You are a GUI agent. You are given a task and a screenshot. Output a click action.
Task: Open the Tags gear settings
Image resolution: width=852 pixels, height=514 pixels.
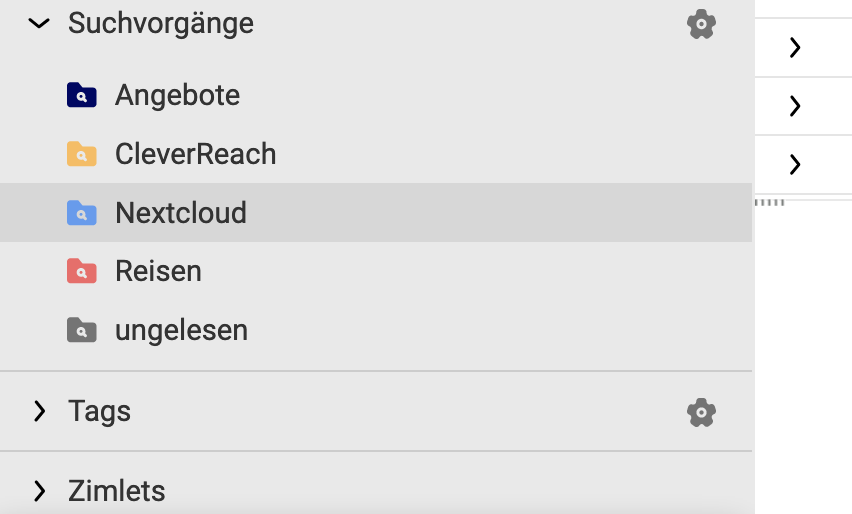point(701,412)
